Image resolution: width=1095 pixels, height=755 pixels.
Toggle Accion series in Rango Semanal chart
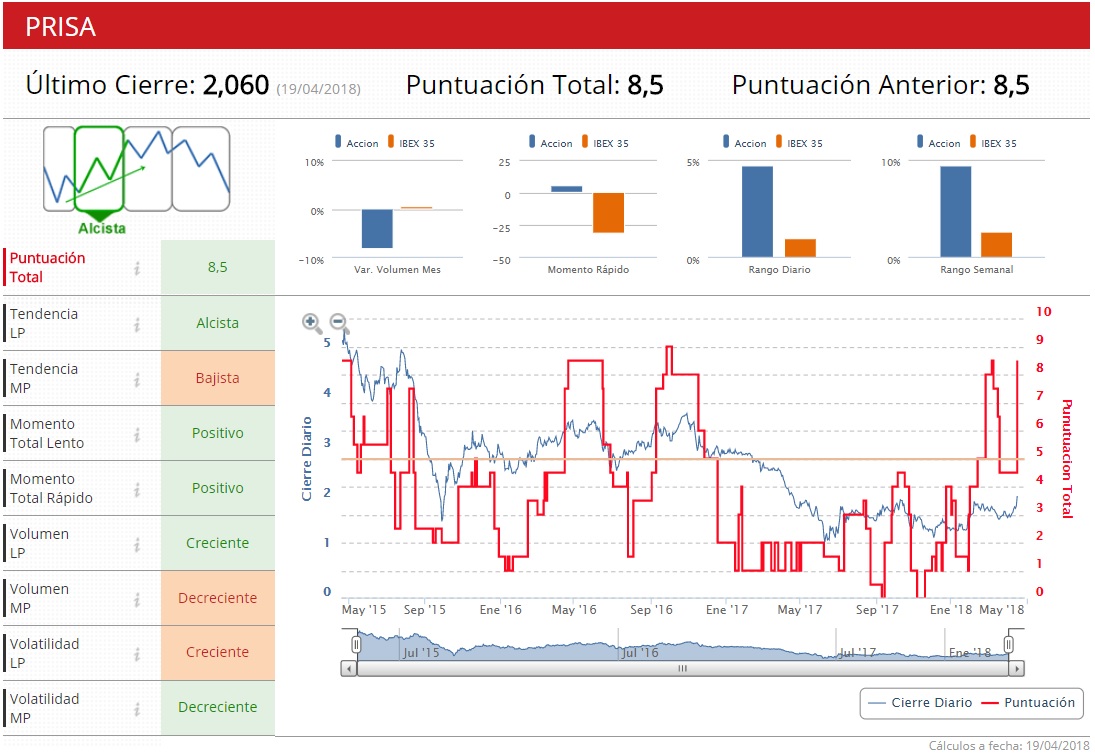[x=939, y=142]
